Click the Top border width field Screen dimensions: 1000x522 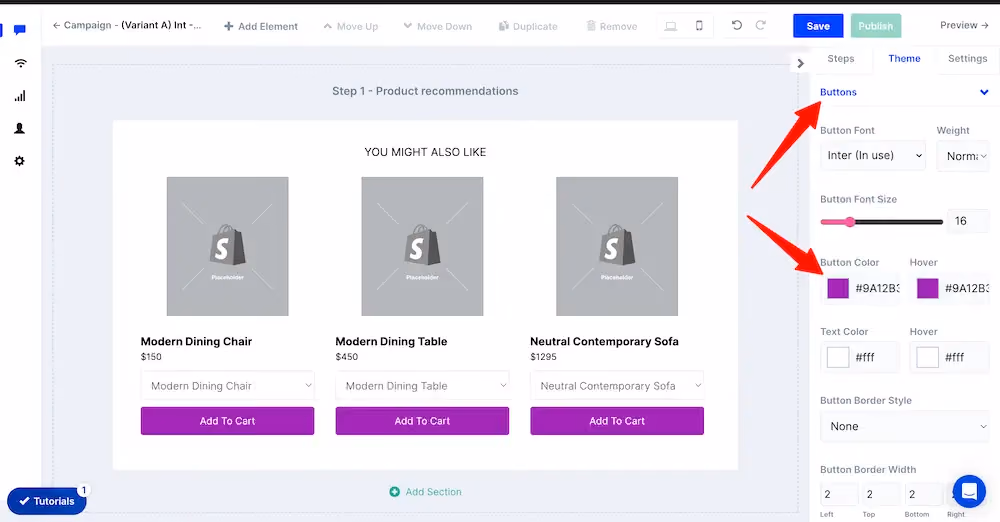pos(881,495)
